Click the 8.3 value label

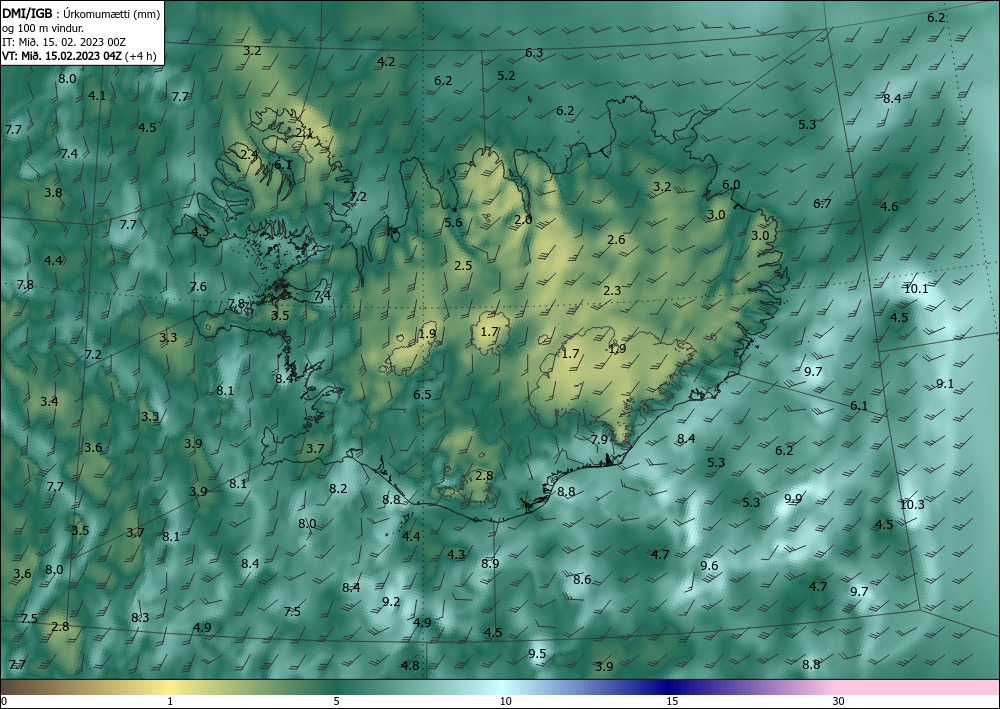(140, 617)
